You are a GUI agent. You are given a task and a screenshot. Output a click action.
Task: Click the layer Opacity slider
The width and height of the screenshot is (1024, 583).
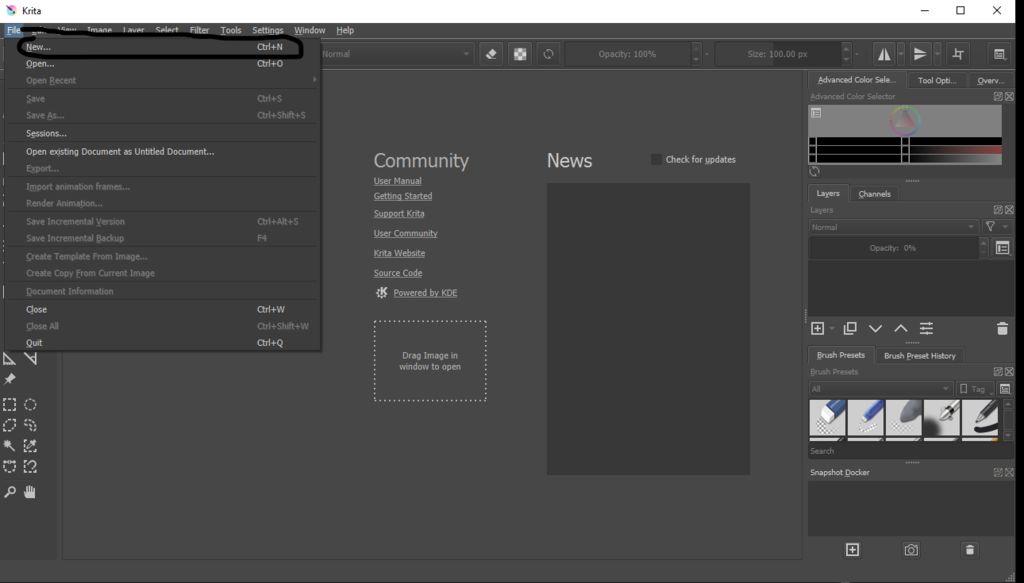tap(892, 248)
